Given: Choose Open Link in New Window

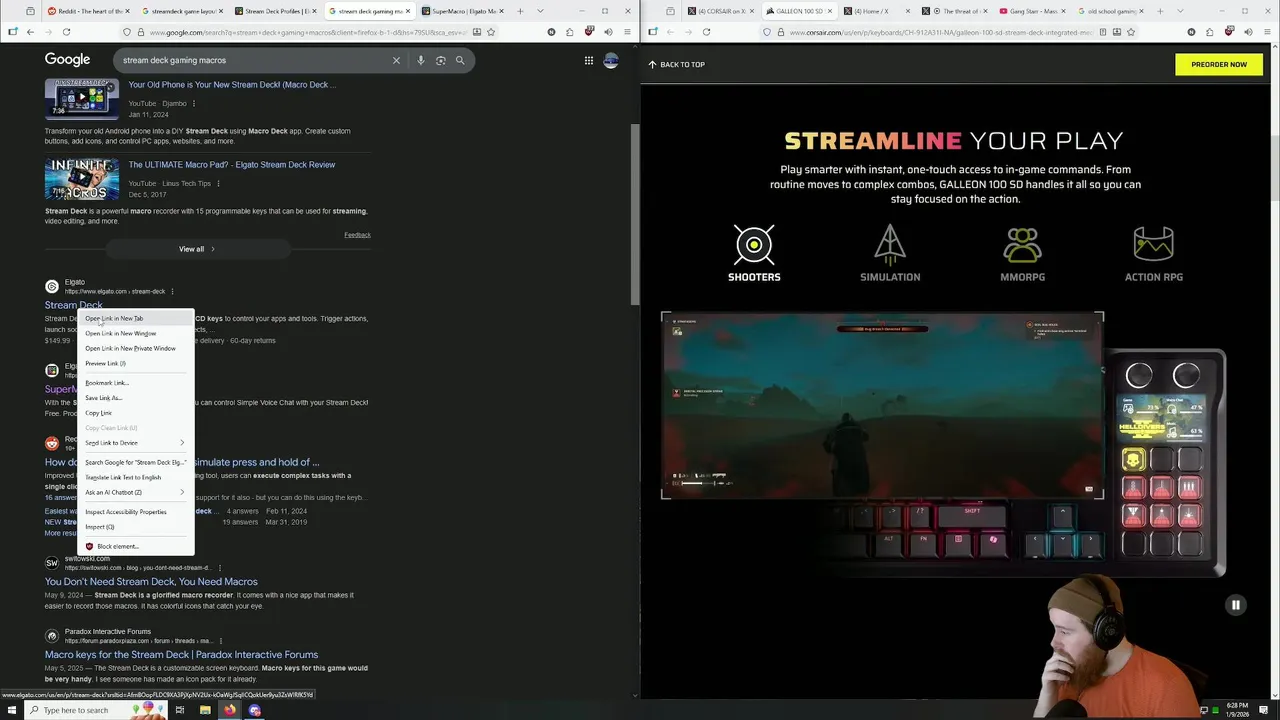Looking at the screenshot, I should tap(135, 333).
